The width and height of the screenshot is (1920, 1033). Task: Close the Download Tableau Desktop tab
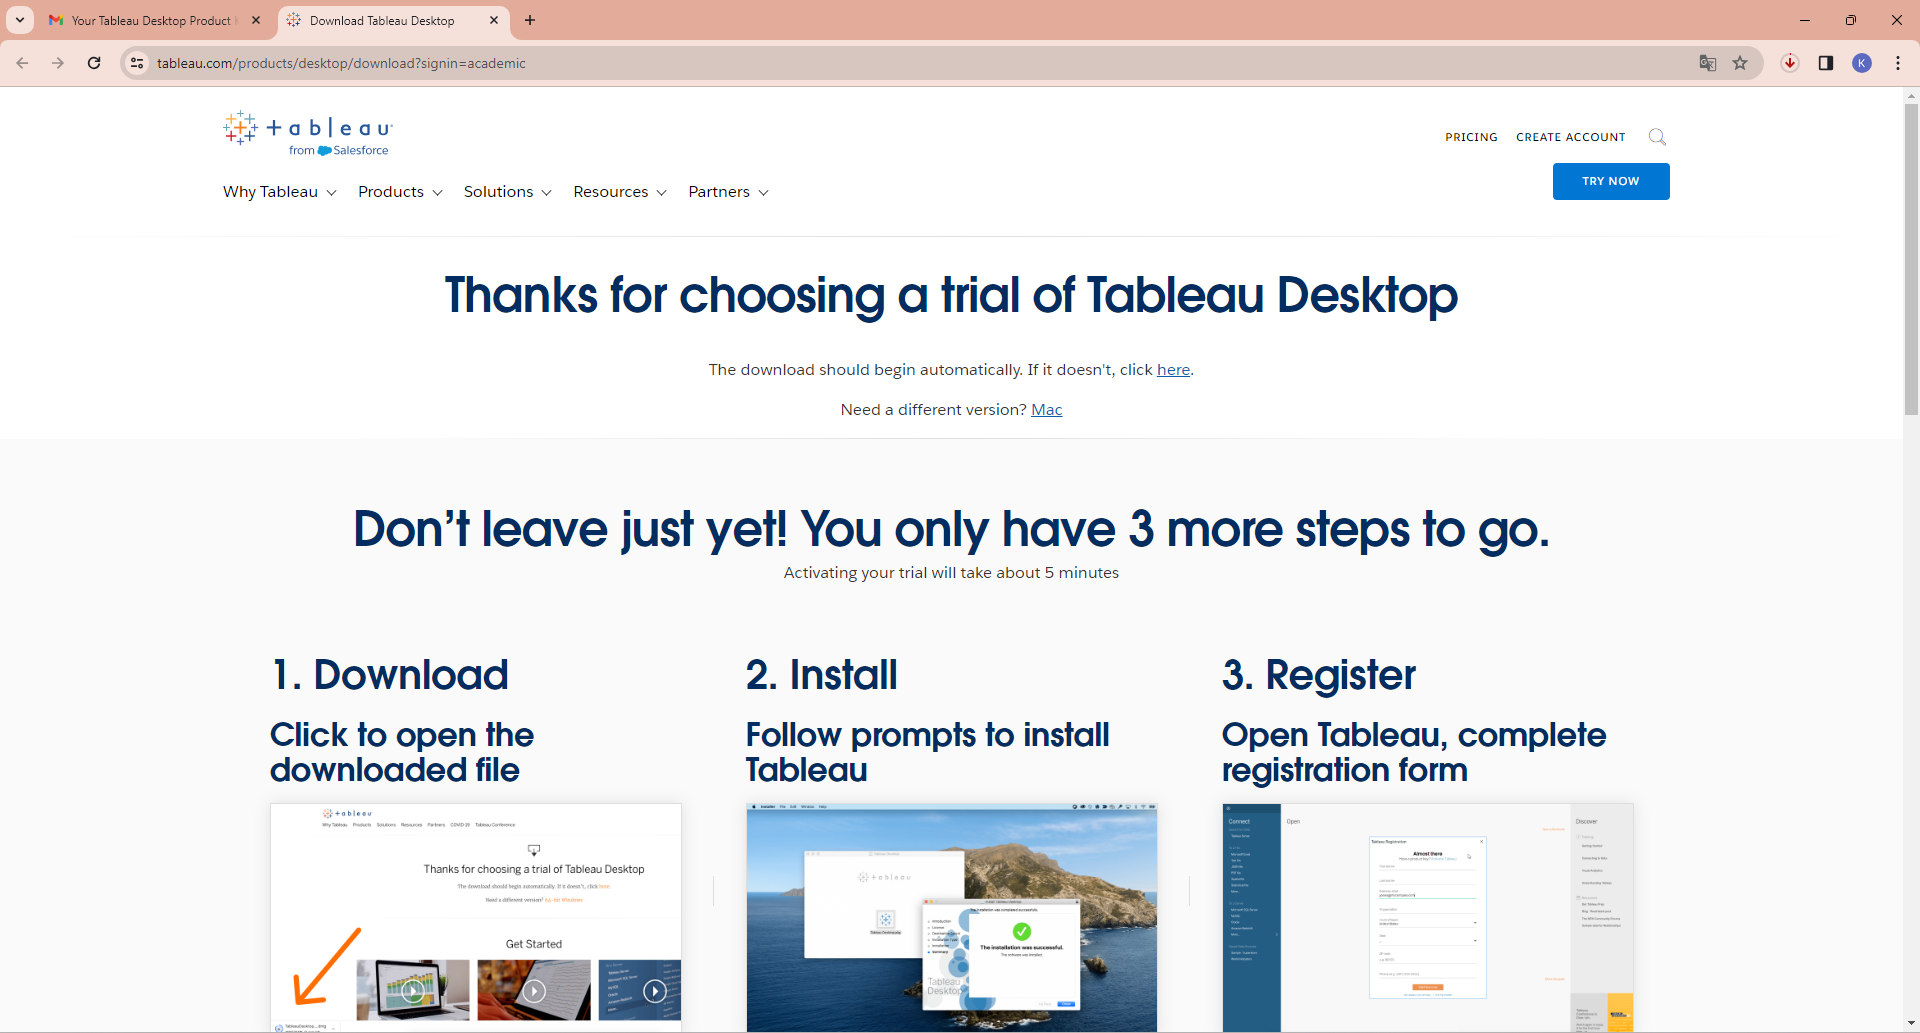click(494, 20)
